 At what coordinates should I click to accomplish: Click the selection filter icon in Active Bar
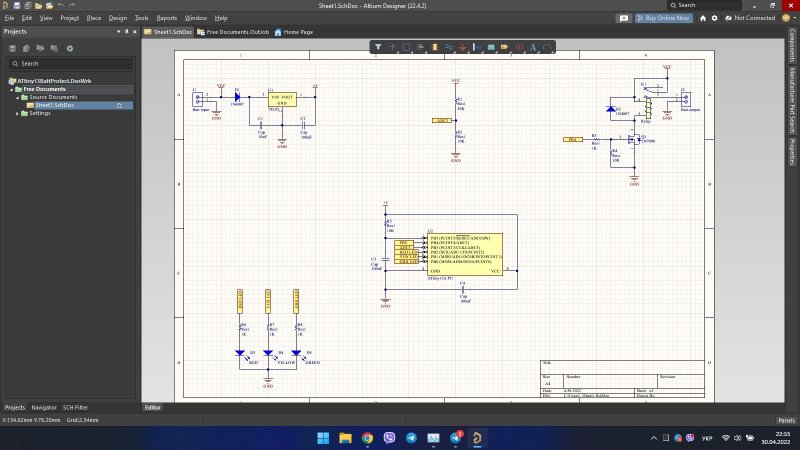coord(379,47)
